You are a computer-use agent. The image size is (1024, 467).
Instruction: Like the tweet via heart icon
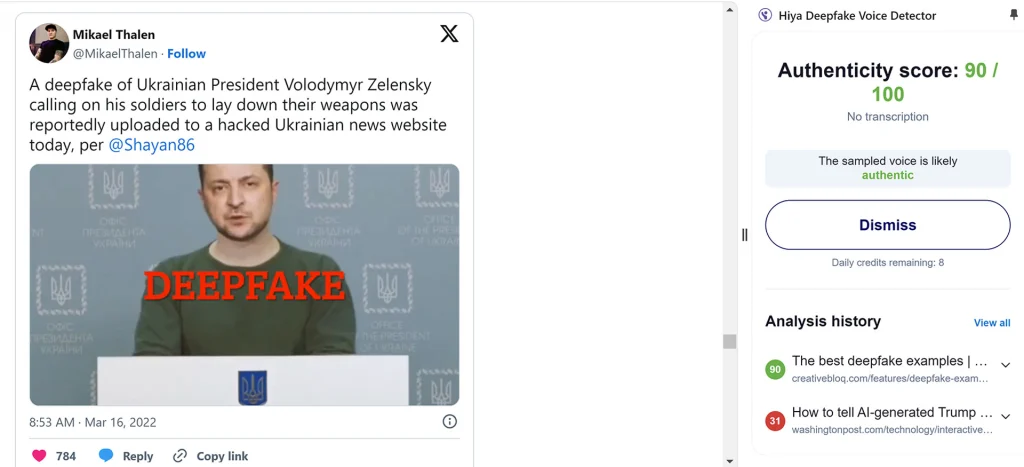(x=39, y=456)
